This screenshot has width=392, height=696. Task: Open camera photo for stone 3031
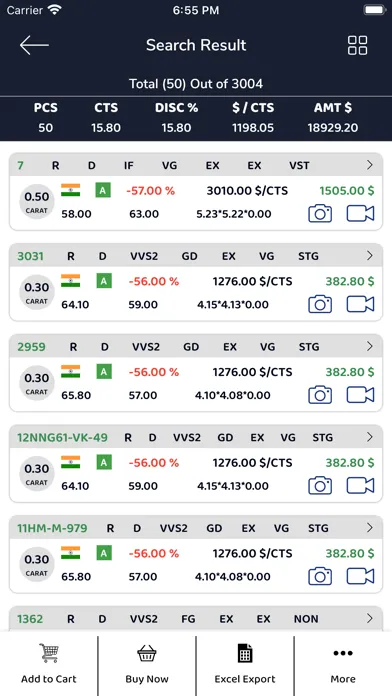point(320,304)
